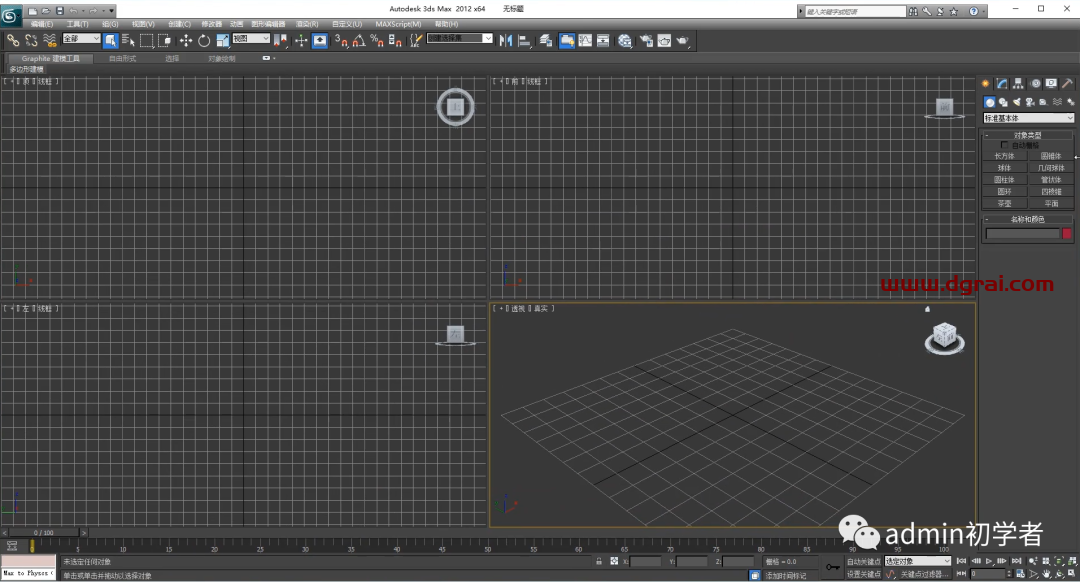
Task: Open the Material Editor icon
Action: pyautogui.click(x=625, y=41)
